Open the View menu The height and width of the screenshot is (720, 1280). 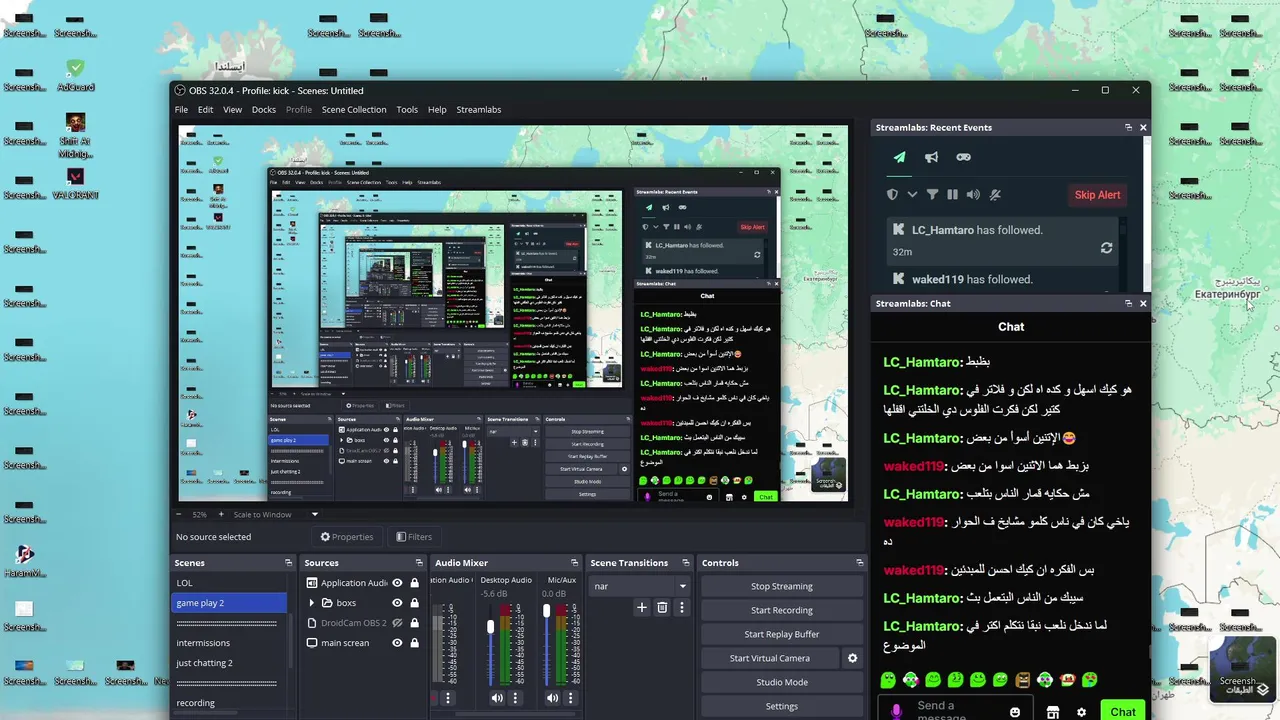(232, 110)
